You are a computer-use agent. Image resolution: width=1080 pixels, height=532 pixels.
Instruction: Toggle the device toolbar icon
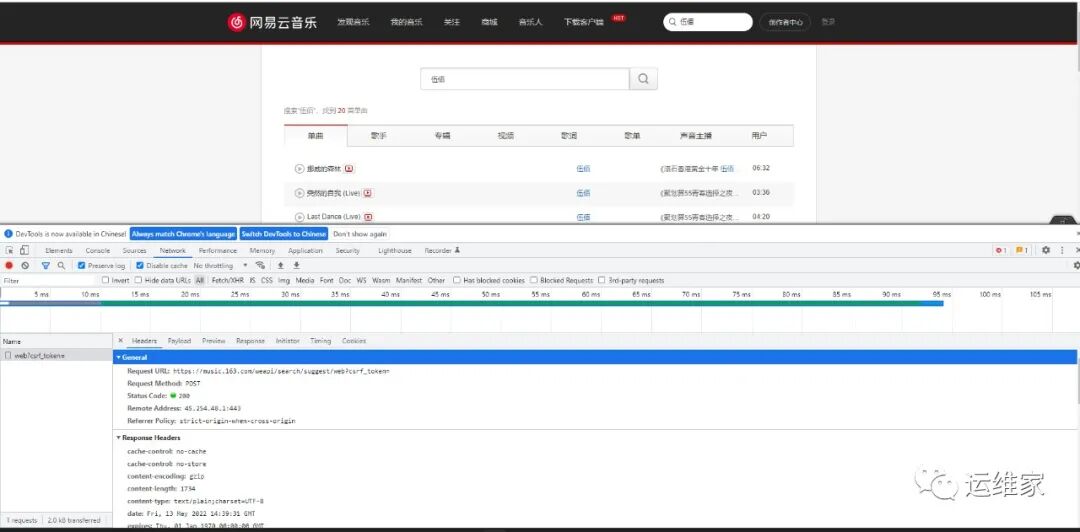(24, 251)
